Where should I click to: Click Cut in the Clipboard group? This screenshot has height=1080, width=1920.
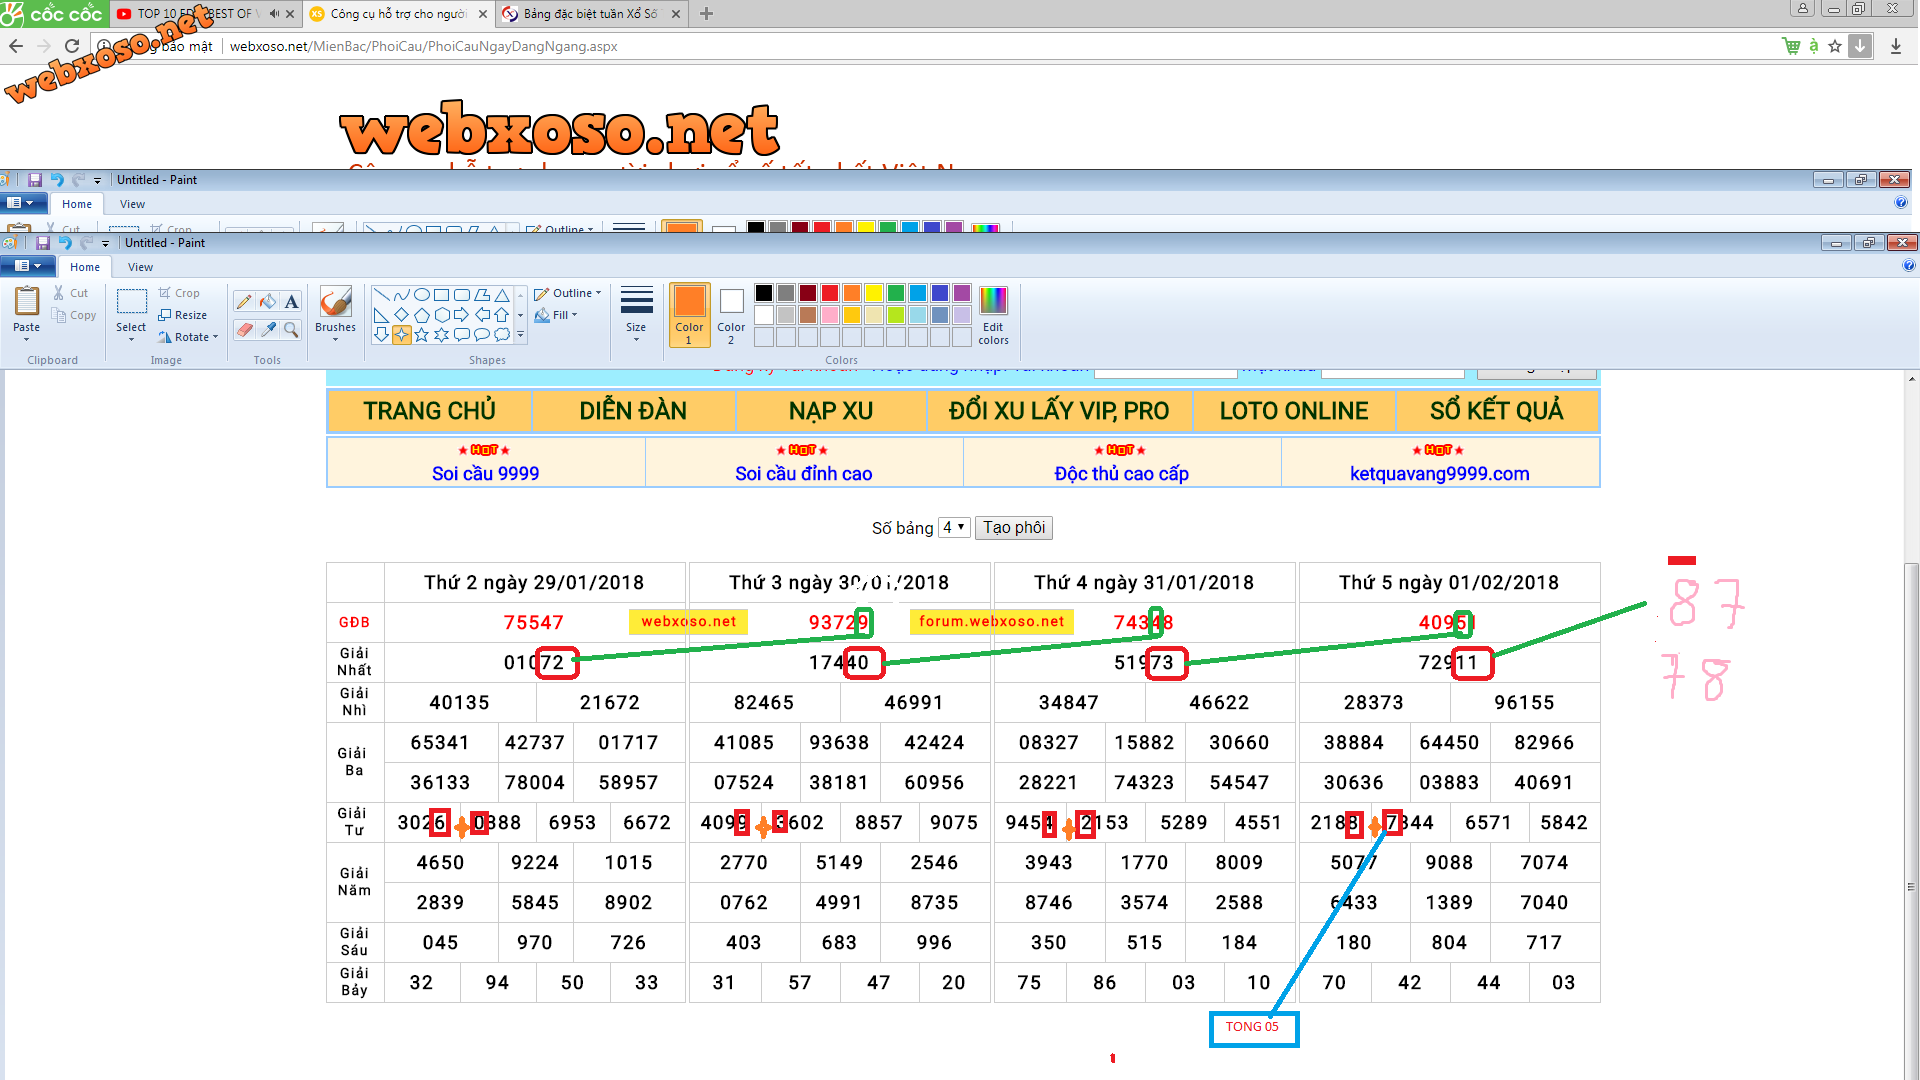[71, 293]
